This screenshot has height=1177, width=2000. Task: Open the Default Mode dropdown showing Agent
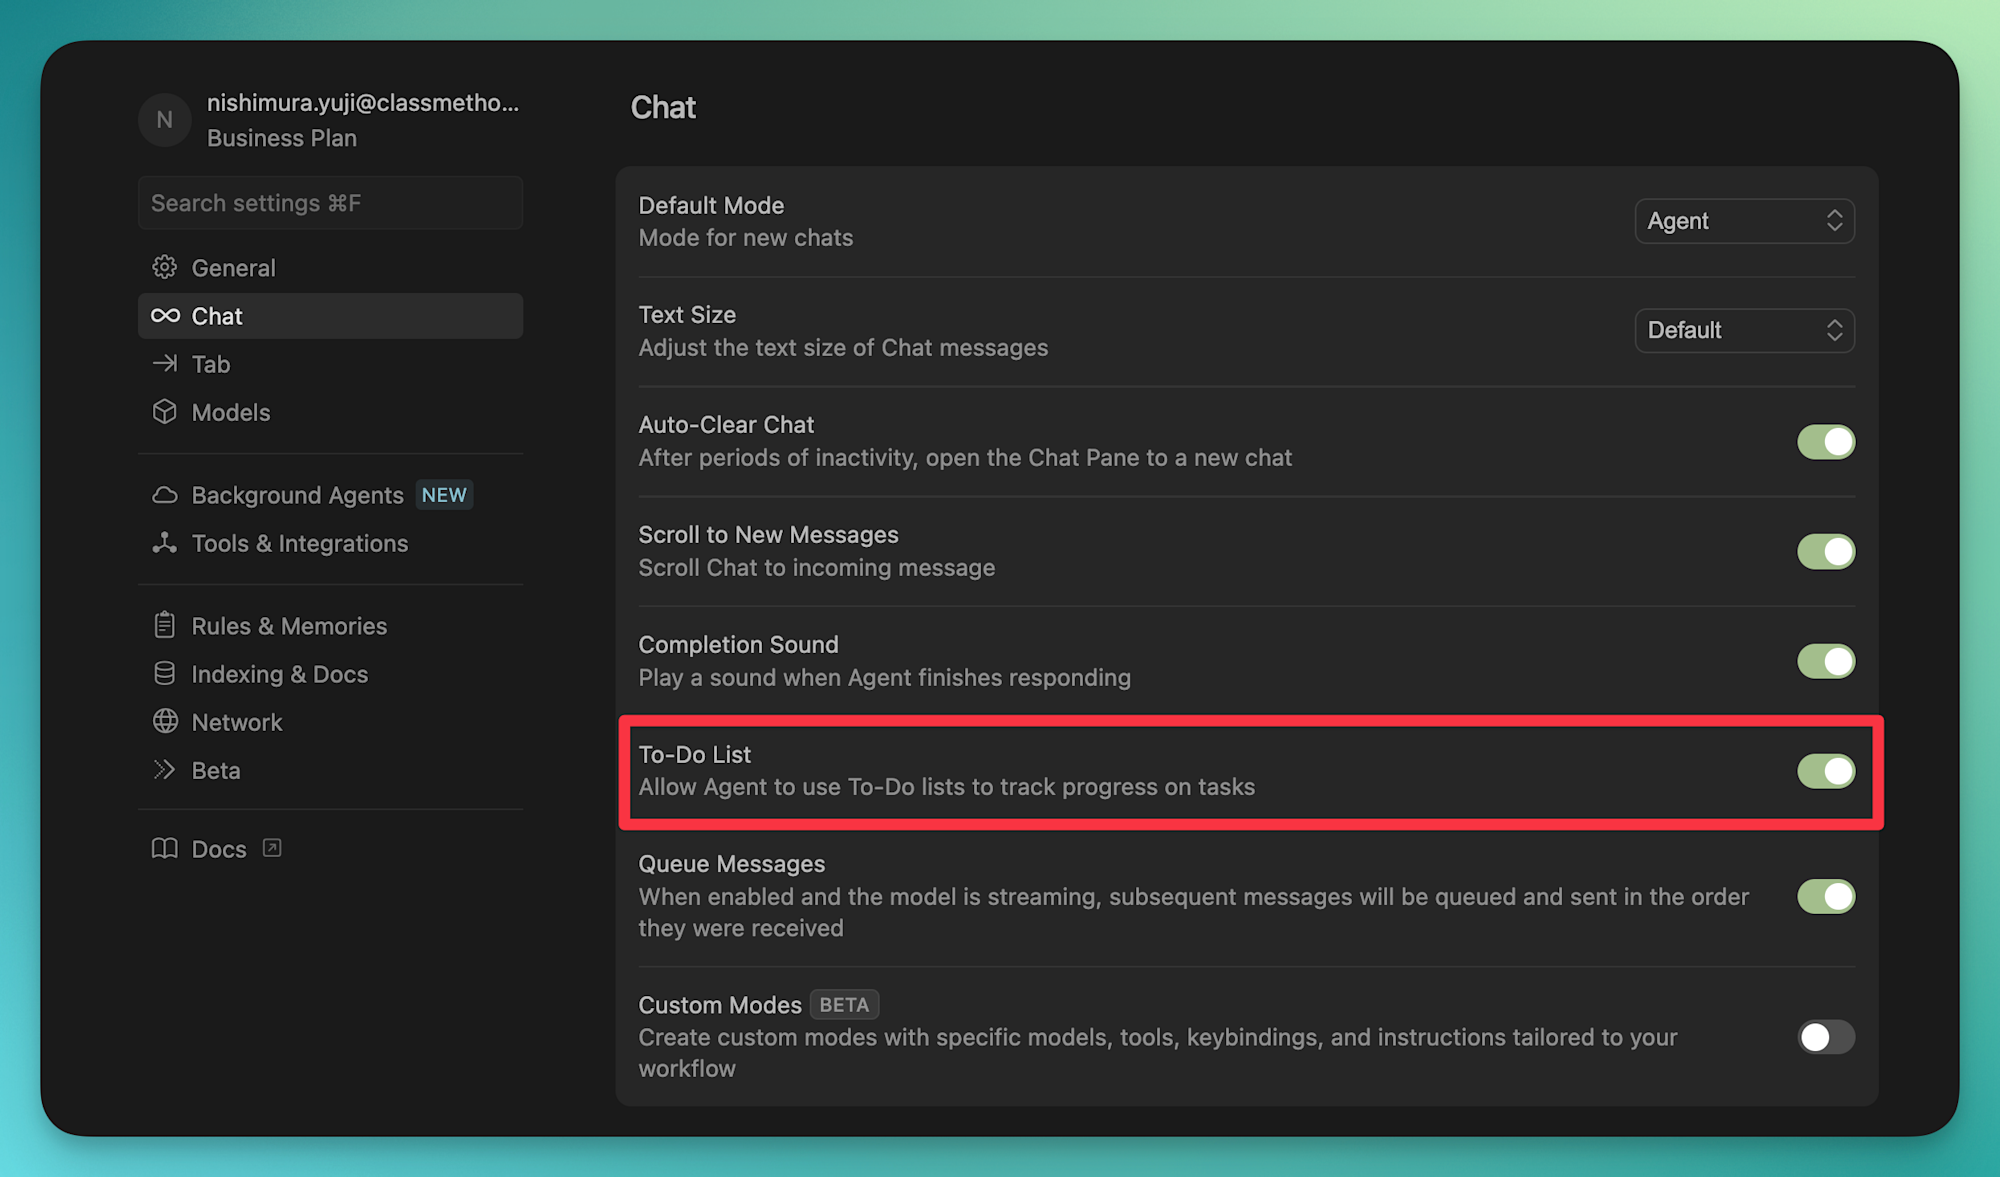tap(1745, 221)
